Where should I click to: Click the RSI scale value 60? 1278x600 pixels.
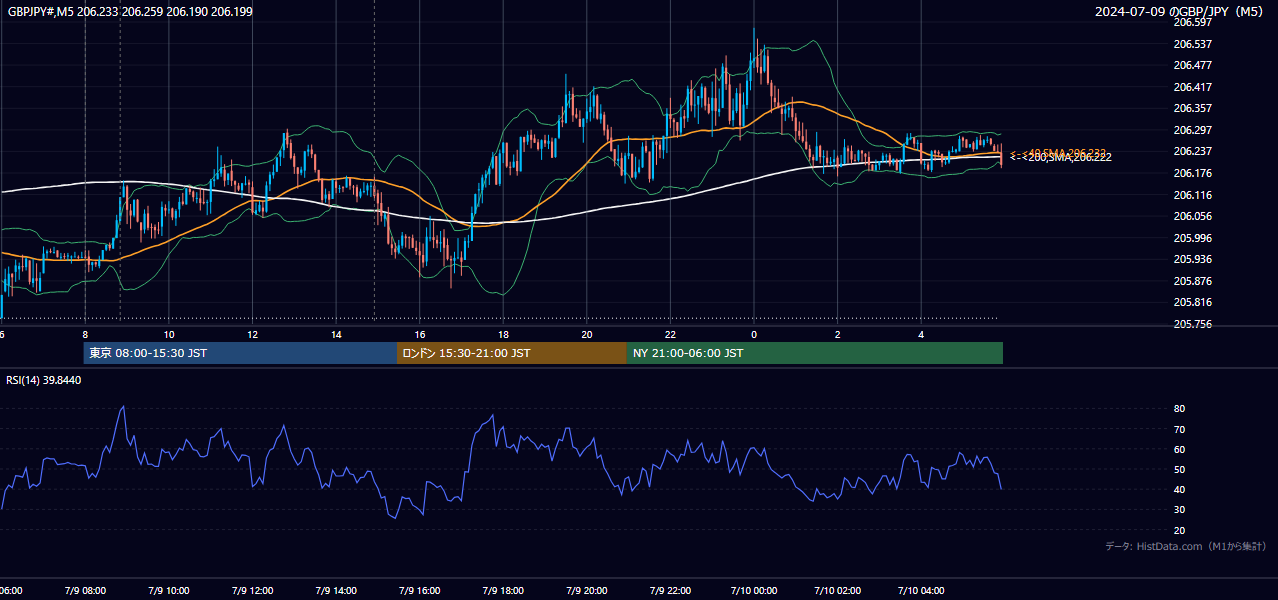click(1179, 449)
